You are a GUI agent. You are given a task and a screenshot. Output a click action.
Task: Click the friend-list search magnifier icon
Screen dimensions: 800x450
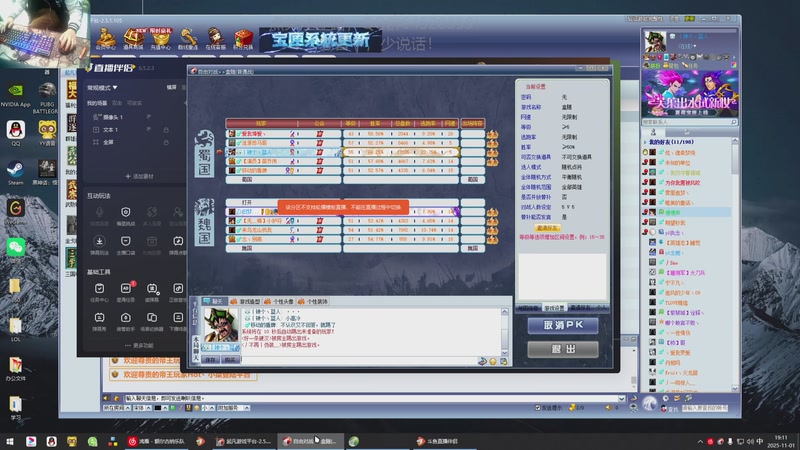click(734, 122)
